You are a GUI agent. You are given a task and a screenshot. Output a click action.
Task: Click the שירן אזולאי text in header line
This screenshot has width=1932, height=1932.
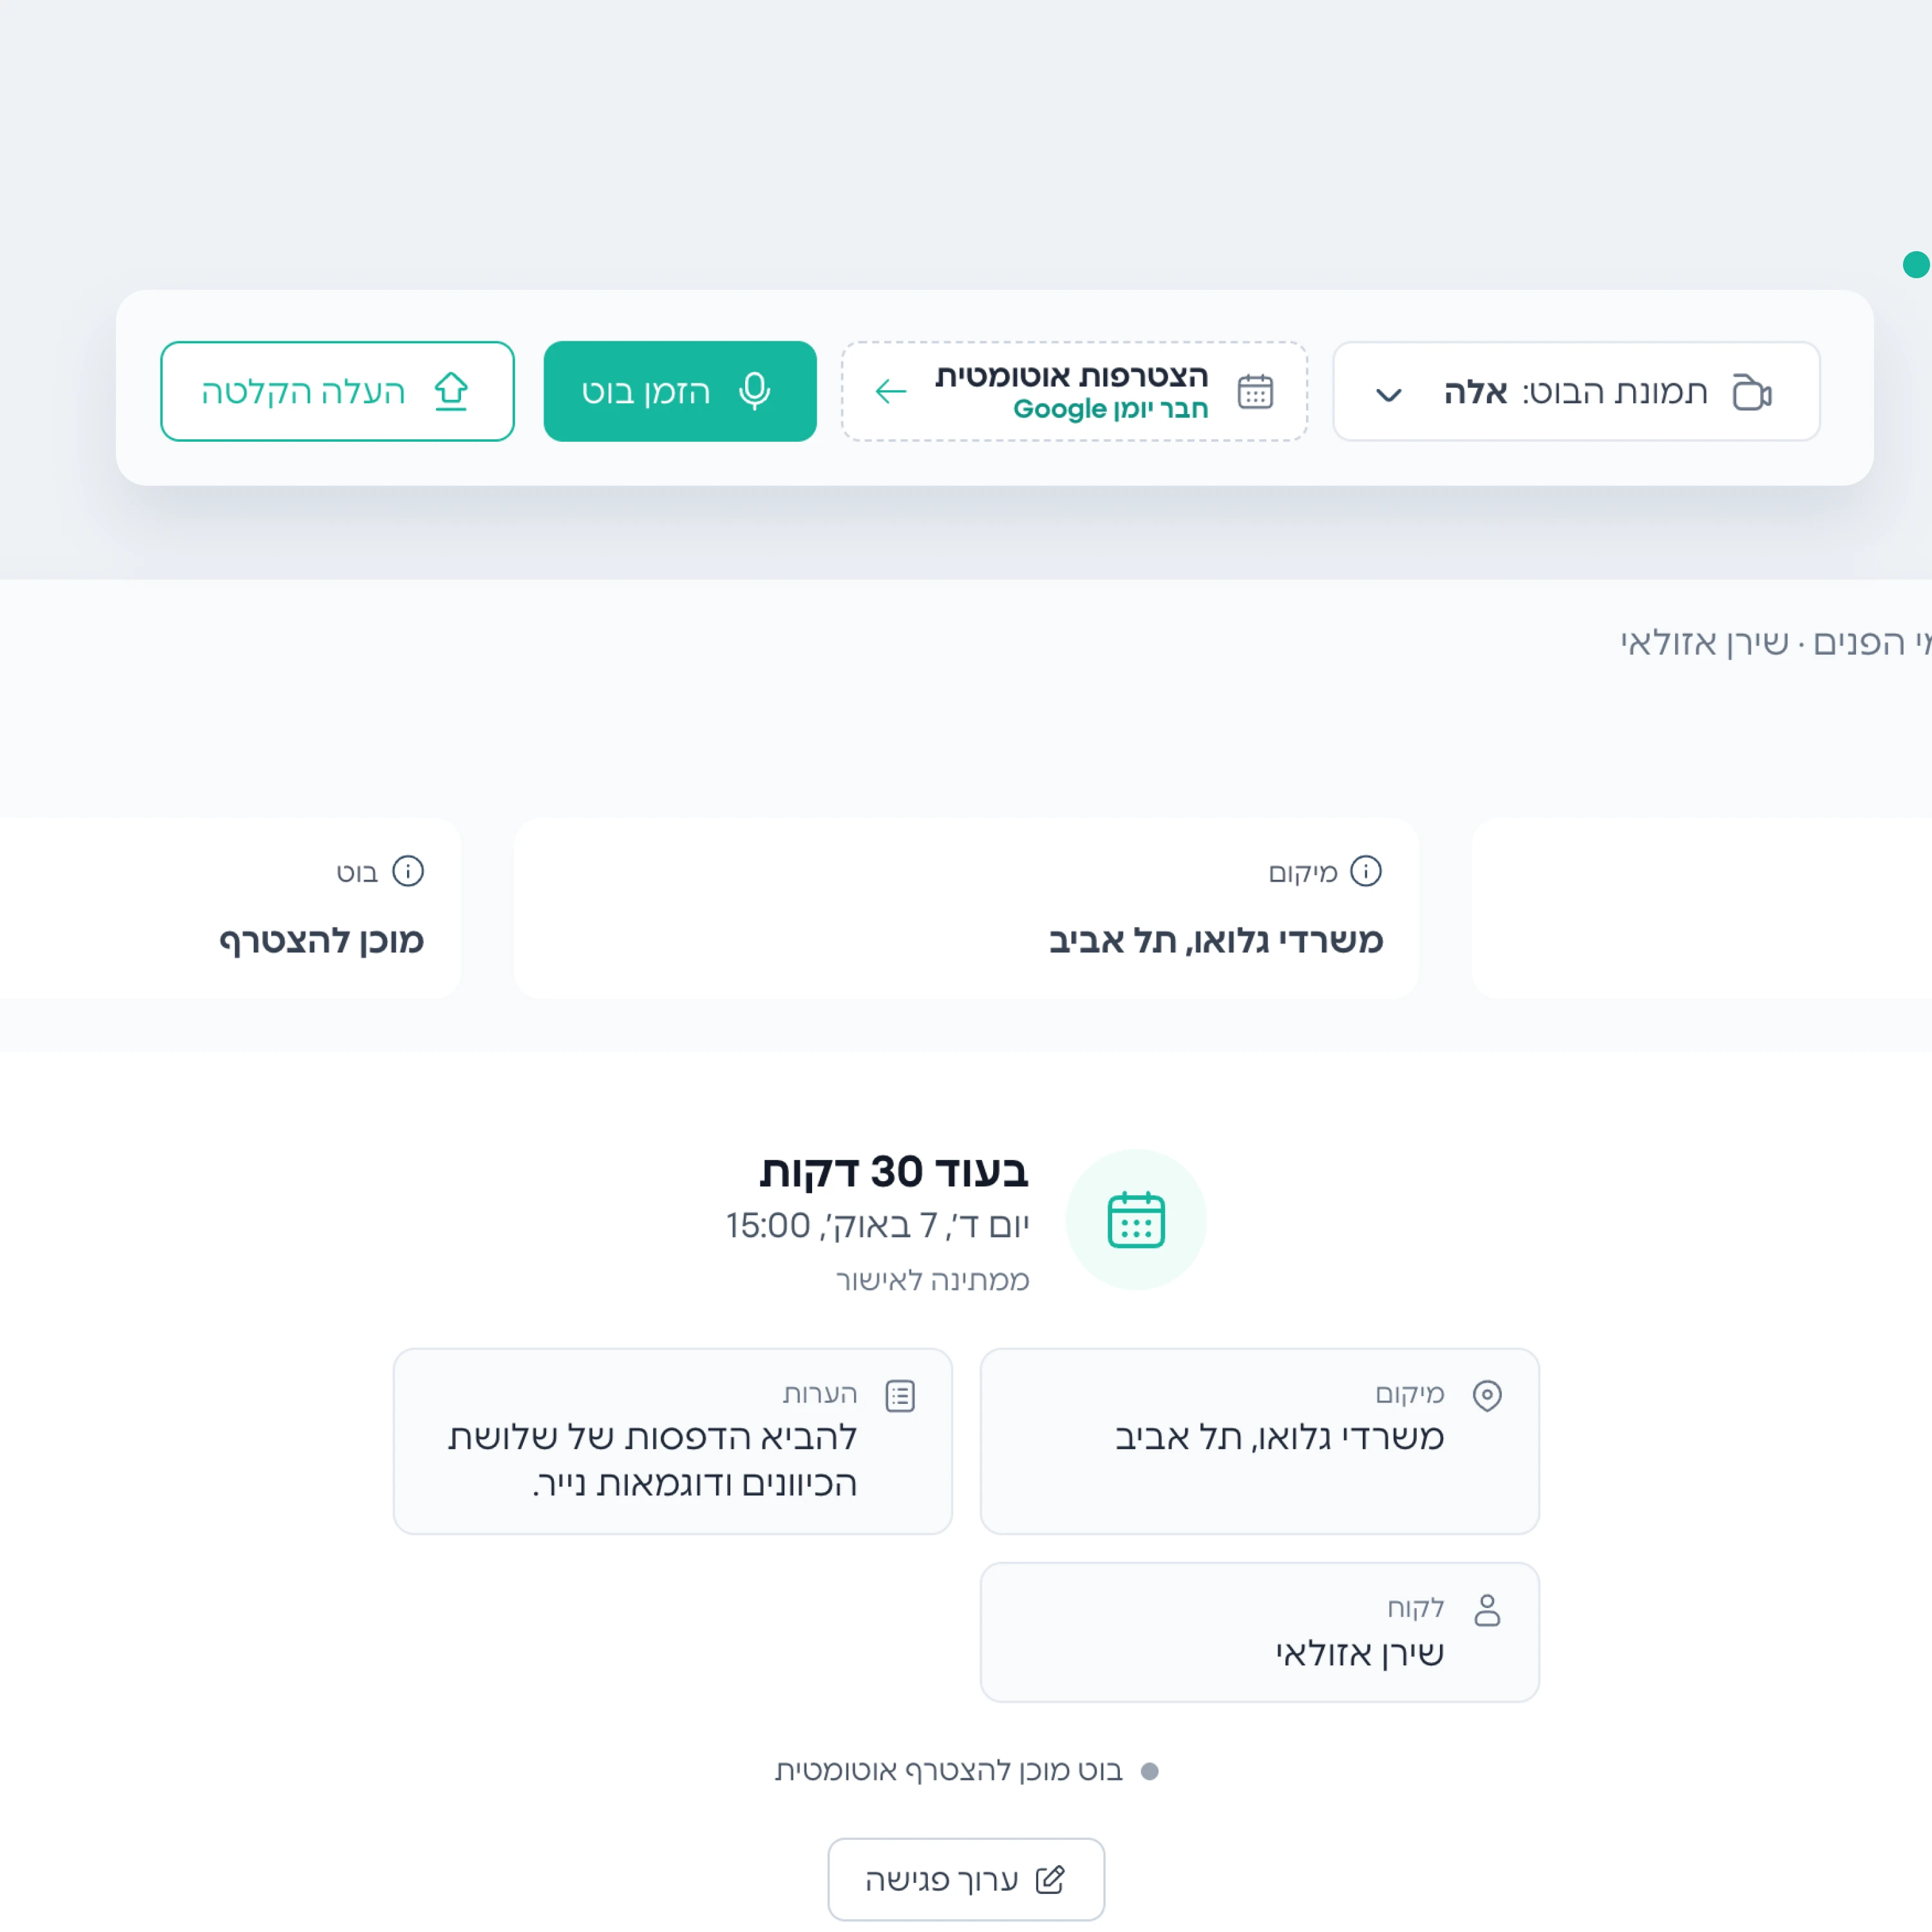coord(1705,642)
